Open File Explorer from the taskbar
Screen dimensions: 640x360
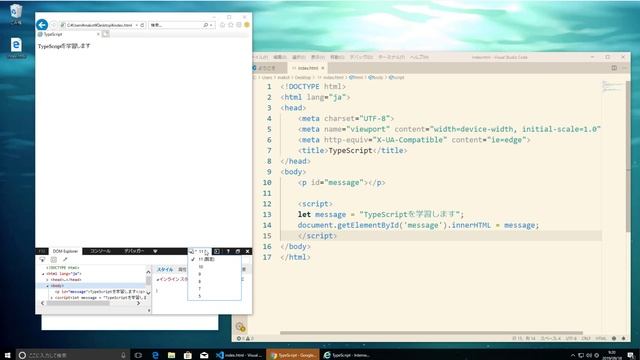pos(171,355)
